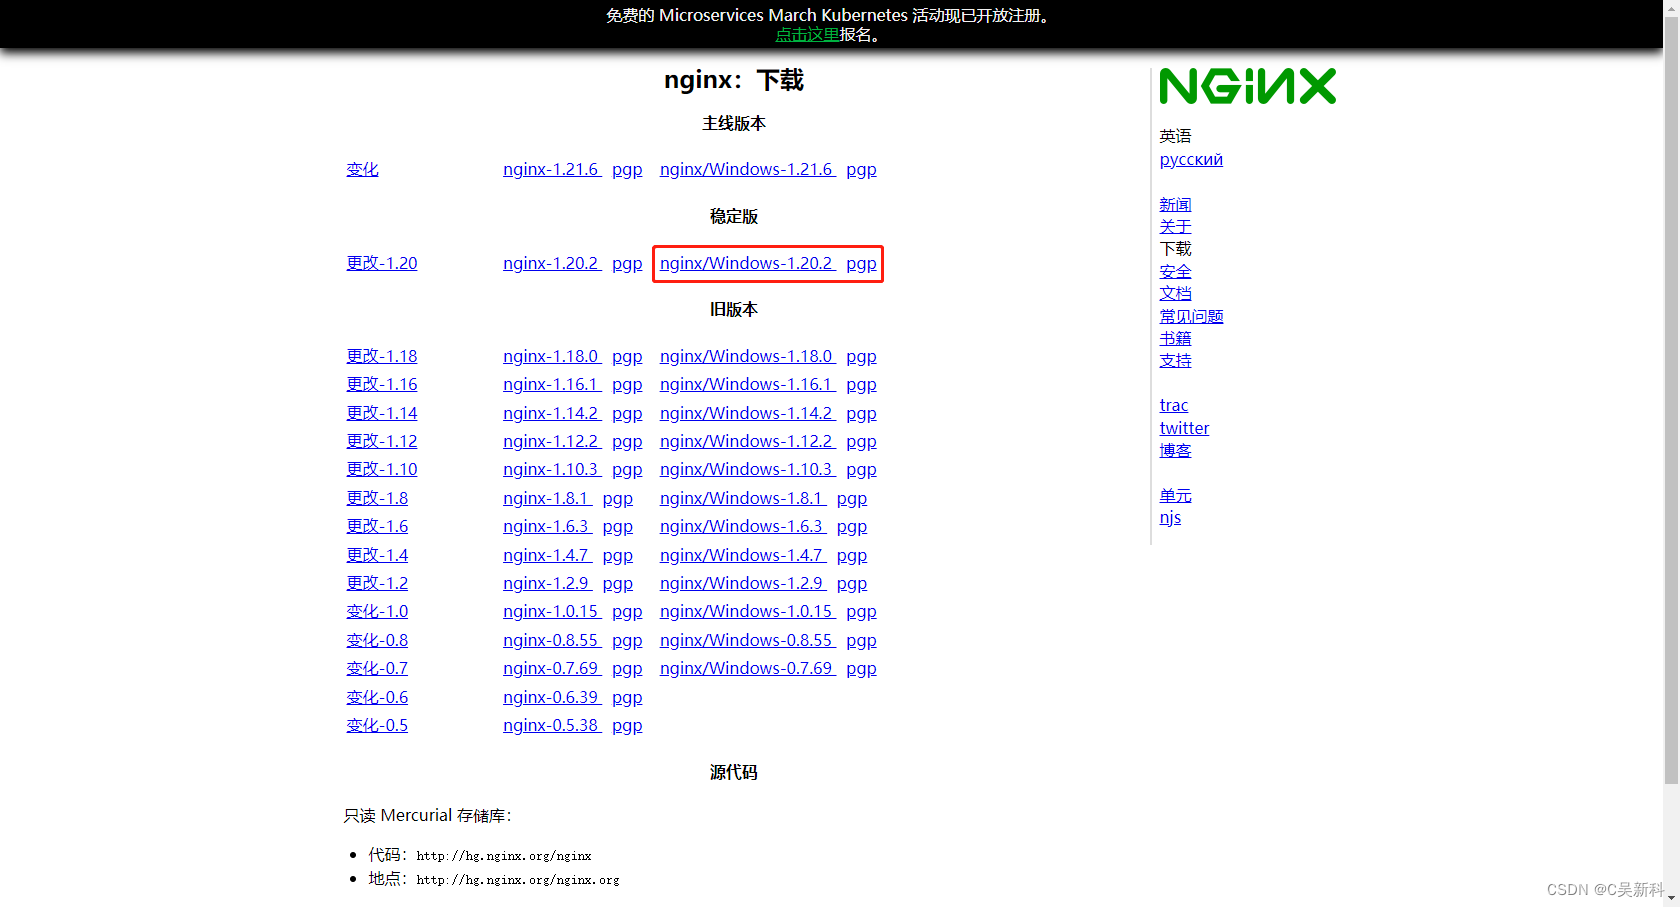Open the 更改-1.12 changes link
The width and height of the screenshot is (1680, 907).
(x=382, y=441)
